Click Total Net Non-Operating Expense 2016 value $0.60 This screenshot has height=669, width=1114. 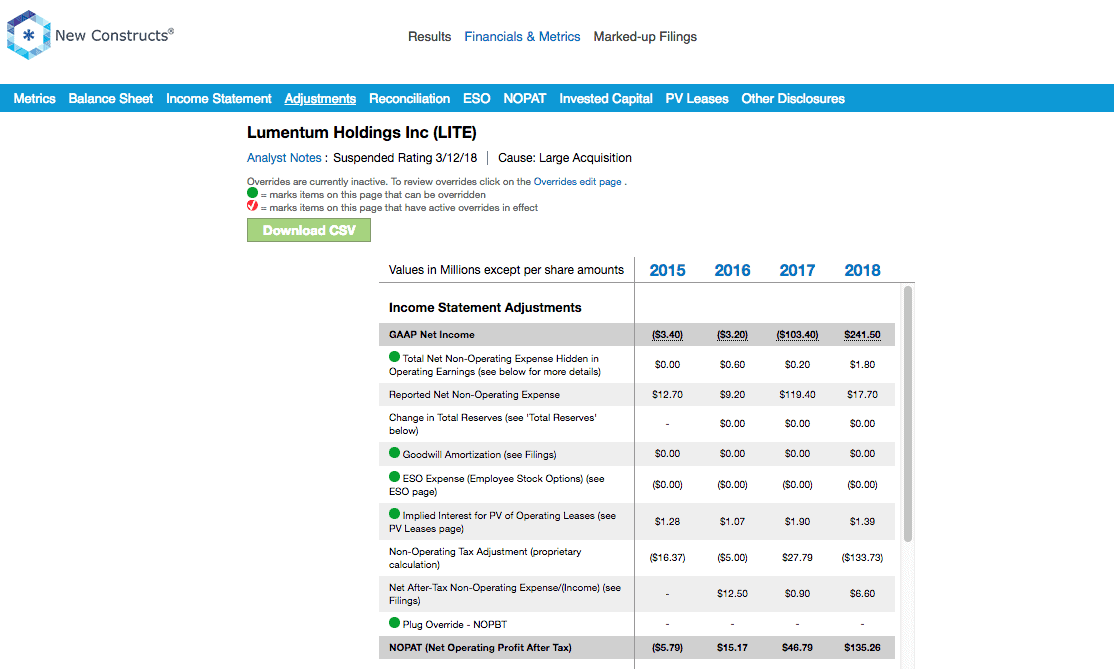tap(732, 364)
